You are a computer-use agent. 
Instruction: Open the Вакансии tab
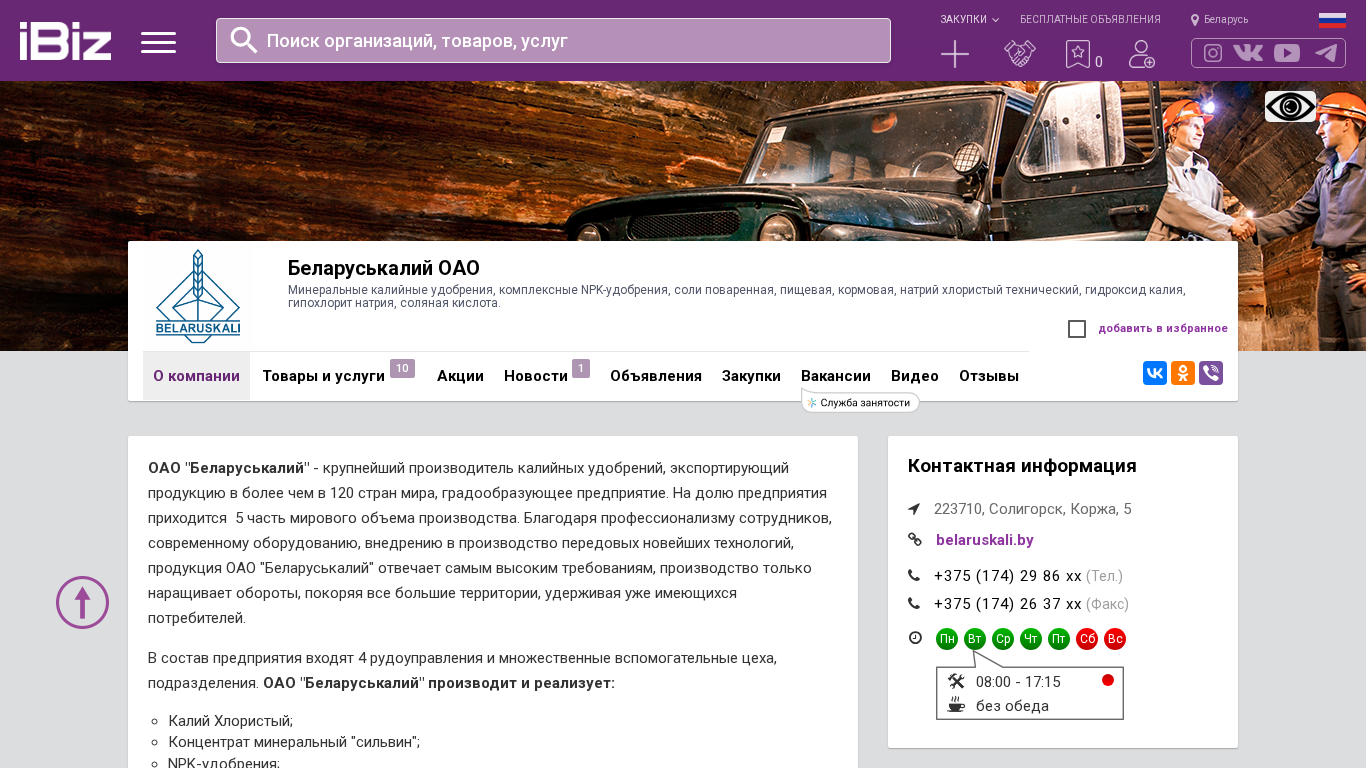pyautogui.click(x=836, y=376)
